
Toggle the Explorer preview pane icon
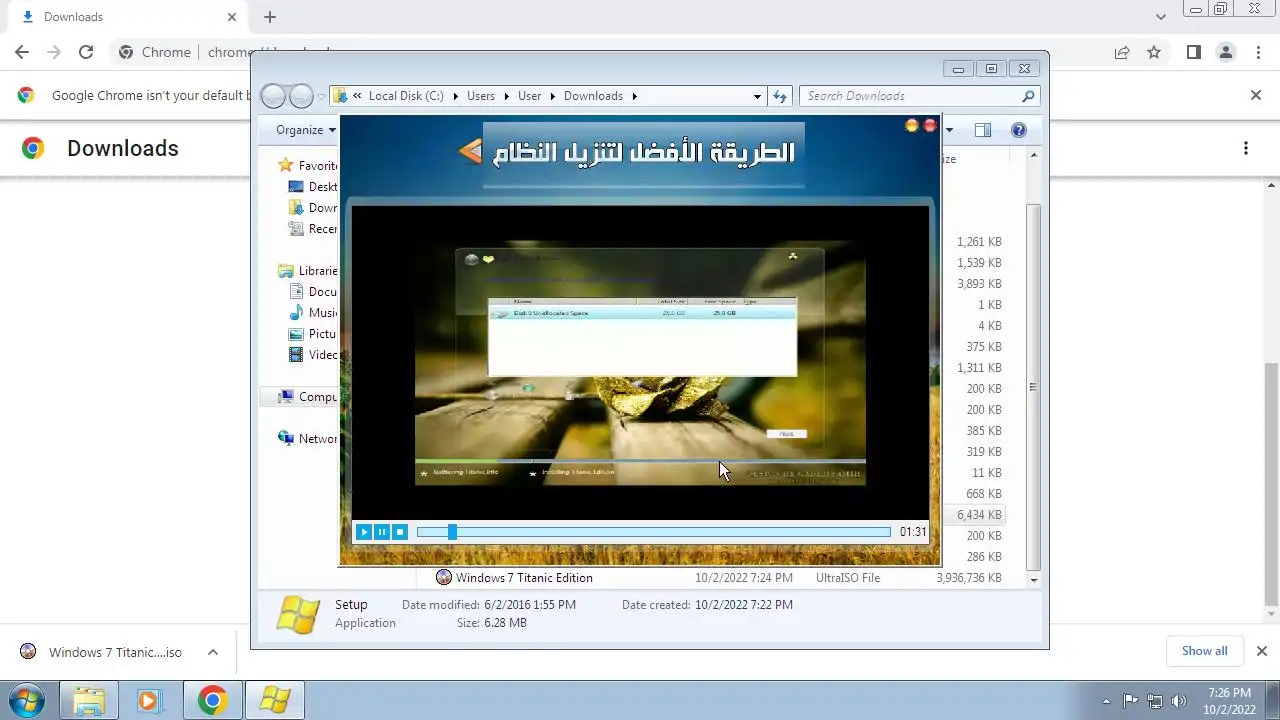(983, 130)
